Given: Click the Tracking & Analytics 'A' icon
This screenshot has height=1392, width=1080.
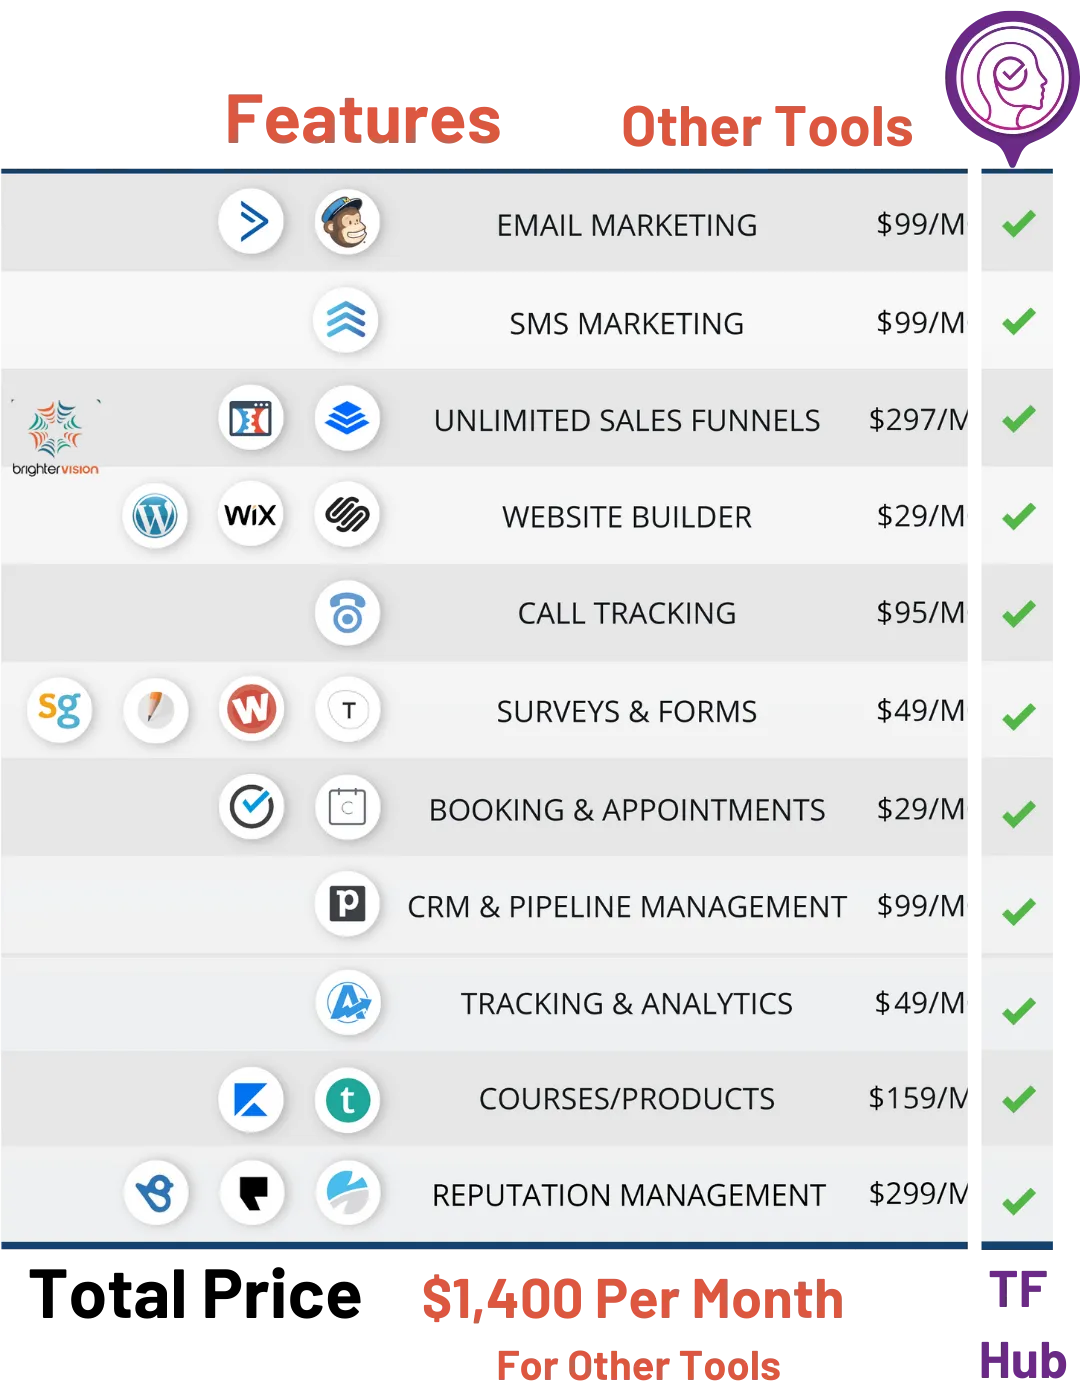Looking at the screenshot, I should [347, 1001].
